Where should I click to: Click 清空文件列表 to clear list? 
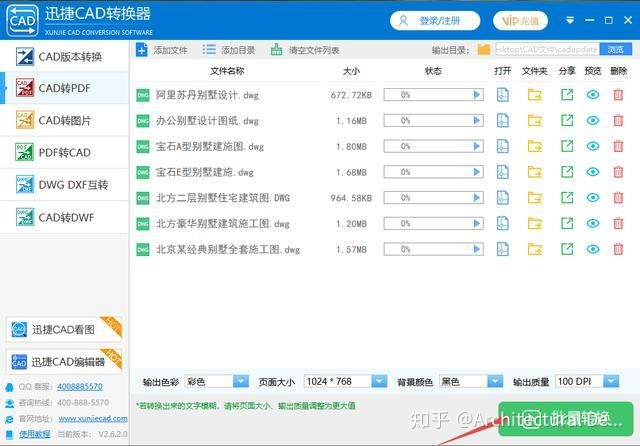pyautogui.click(x=305, y=50)
